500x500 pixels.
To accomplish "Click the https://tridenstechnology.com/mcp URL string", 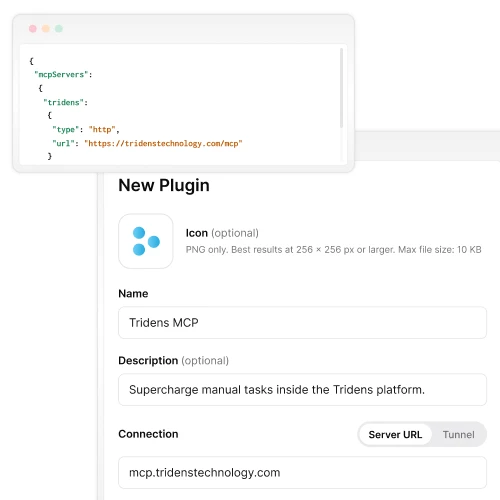I will [163, 144].
